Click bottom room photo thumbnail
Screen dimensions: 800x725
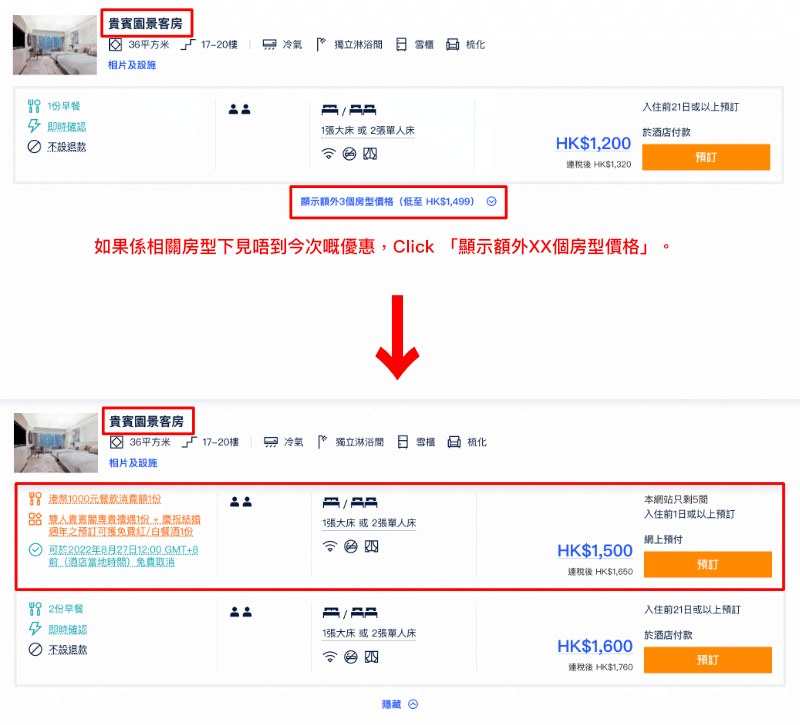(56, 443)
